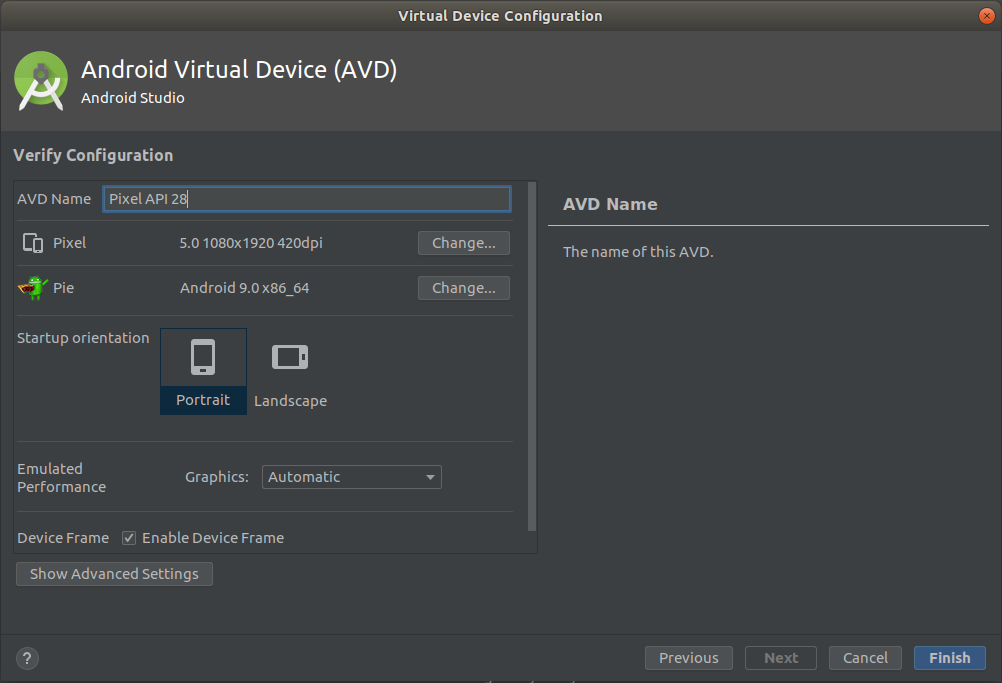Close the Virtual Device Configuration window
The image size is (1002, 683).
[x=986, y=15]
